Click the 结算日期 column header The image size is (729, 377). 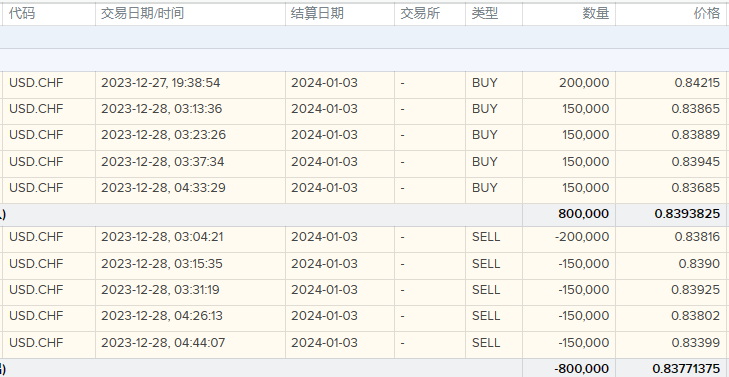tap(318, 13)
